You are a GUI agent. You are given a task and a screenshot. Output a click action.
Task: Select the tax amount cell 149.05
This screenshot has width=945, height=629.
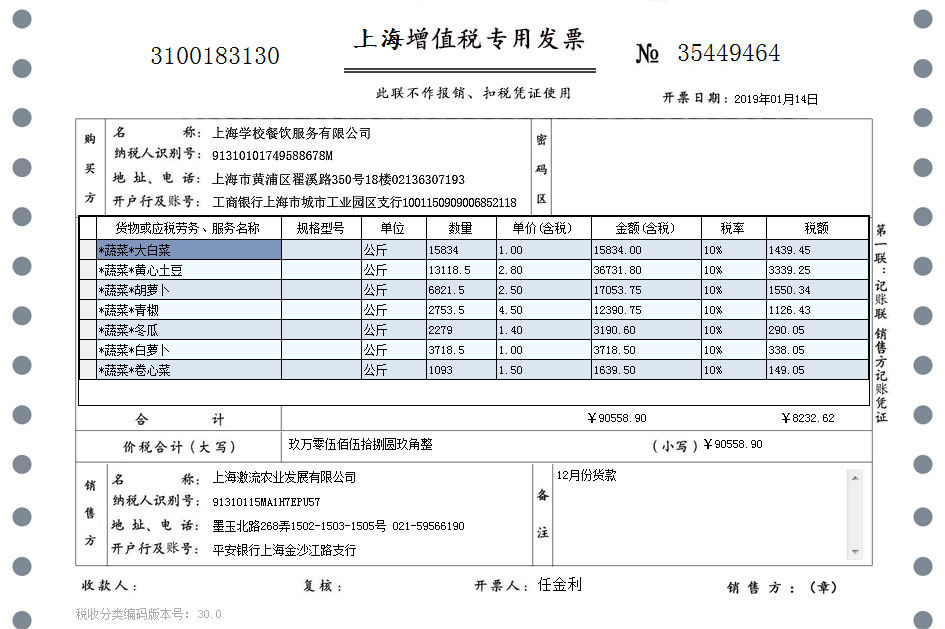(x=817, y=370)
